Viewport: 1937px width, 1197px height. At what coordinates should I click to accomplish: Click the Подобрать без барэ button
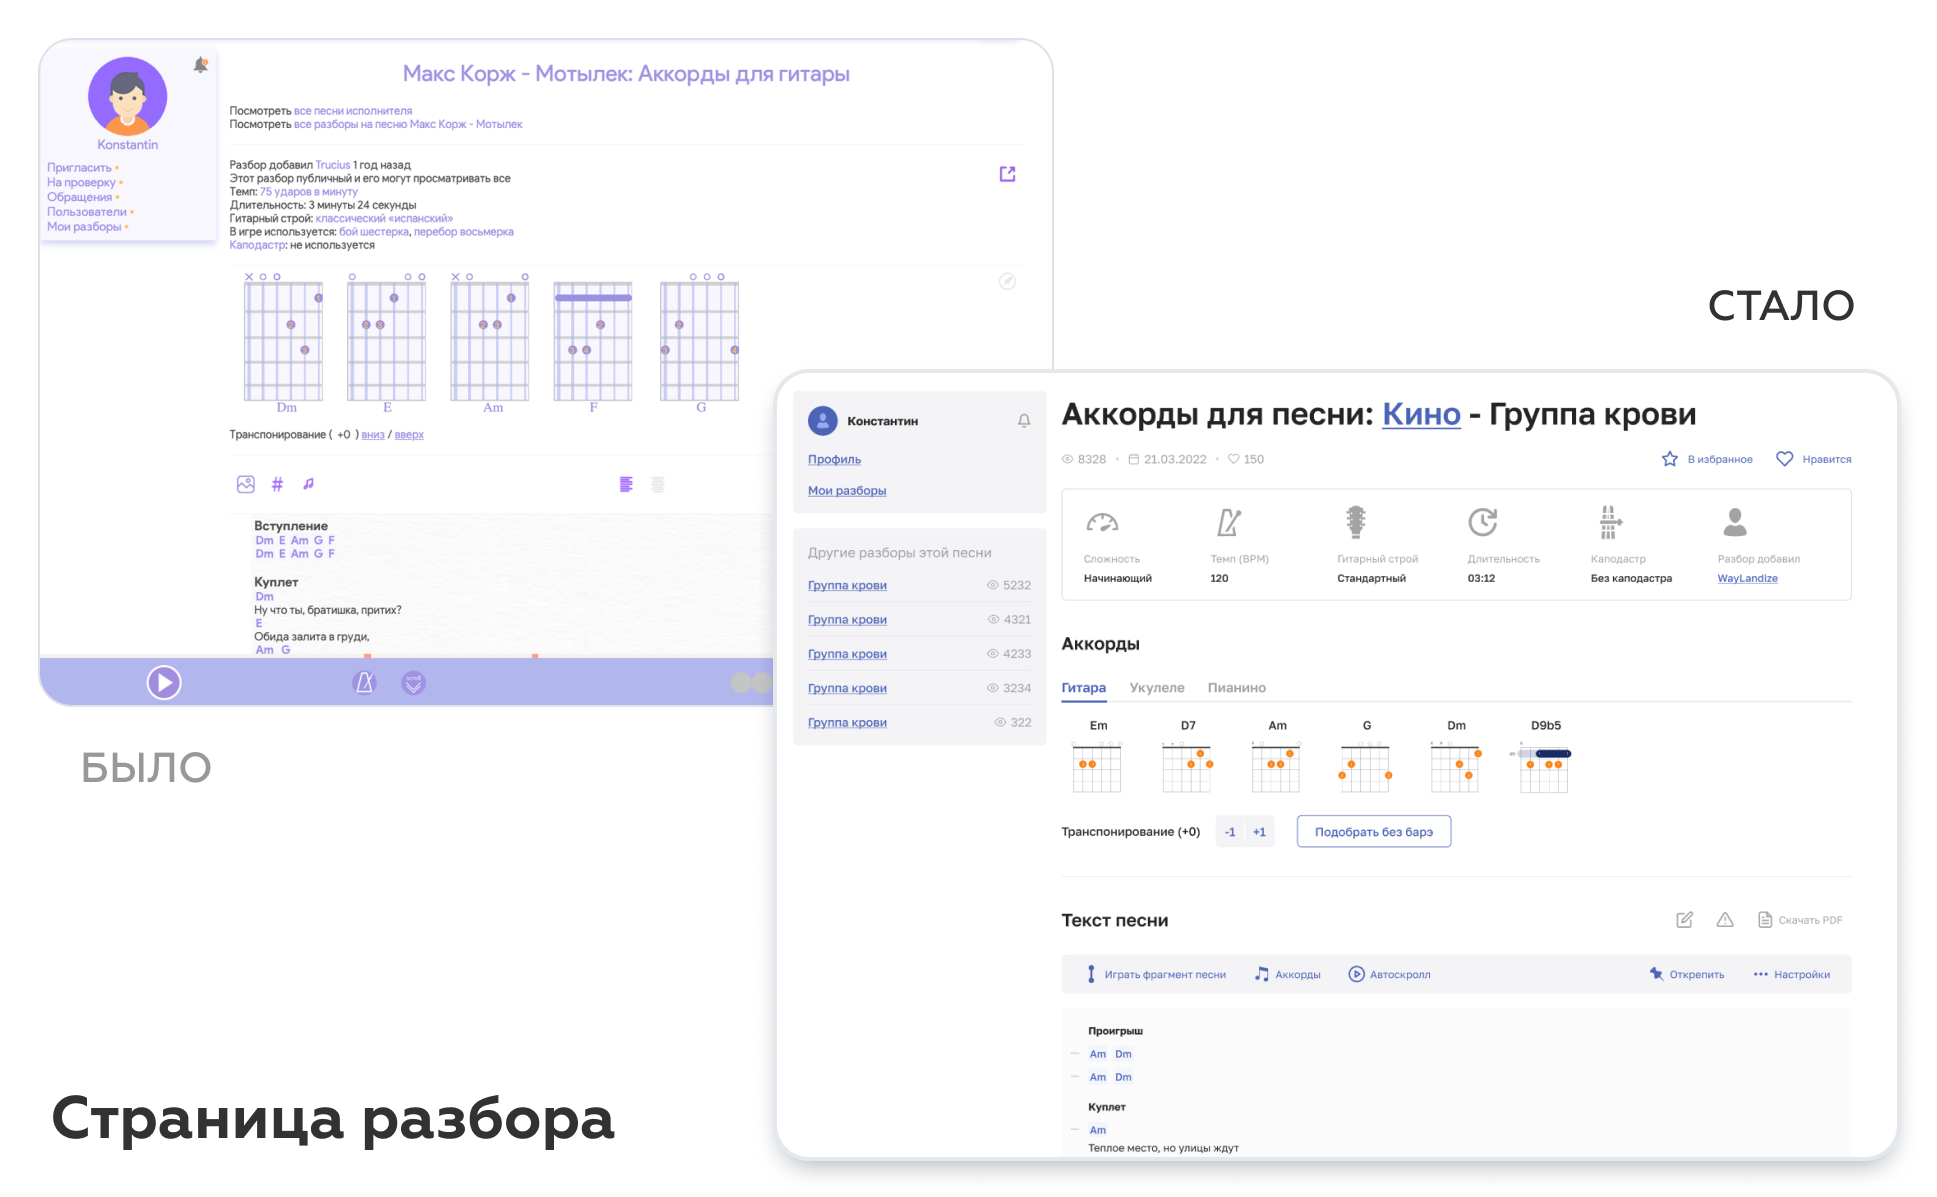(x=1374, y=832)
